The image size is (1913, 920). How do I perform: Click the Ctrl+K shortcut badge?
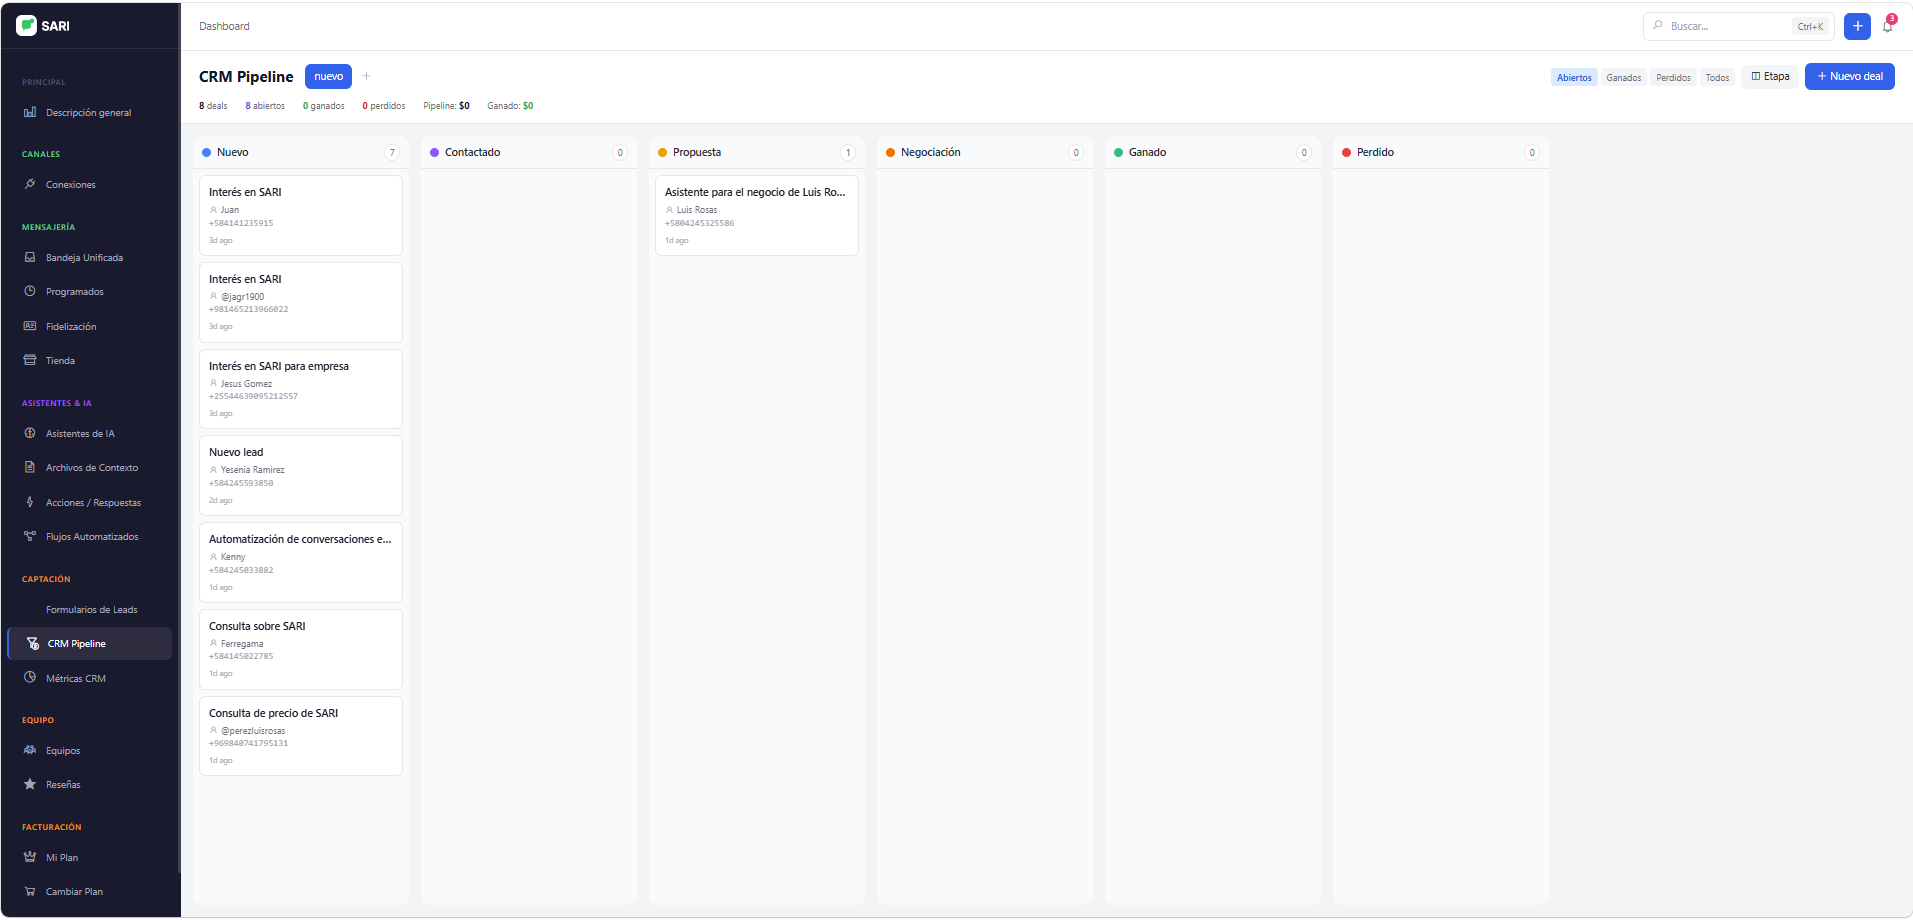(1810, 27)
